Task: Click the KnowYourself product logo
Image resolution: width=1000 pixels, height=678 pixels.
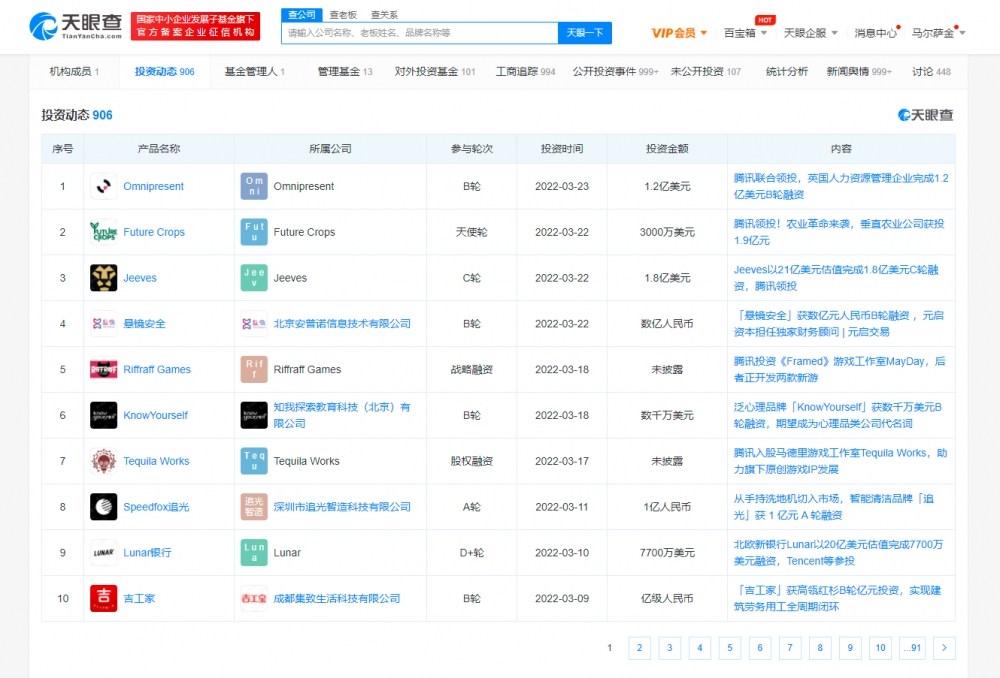Action: [x=103, y=415]
